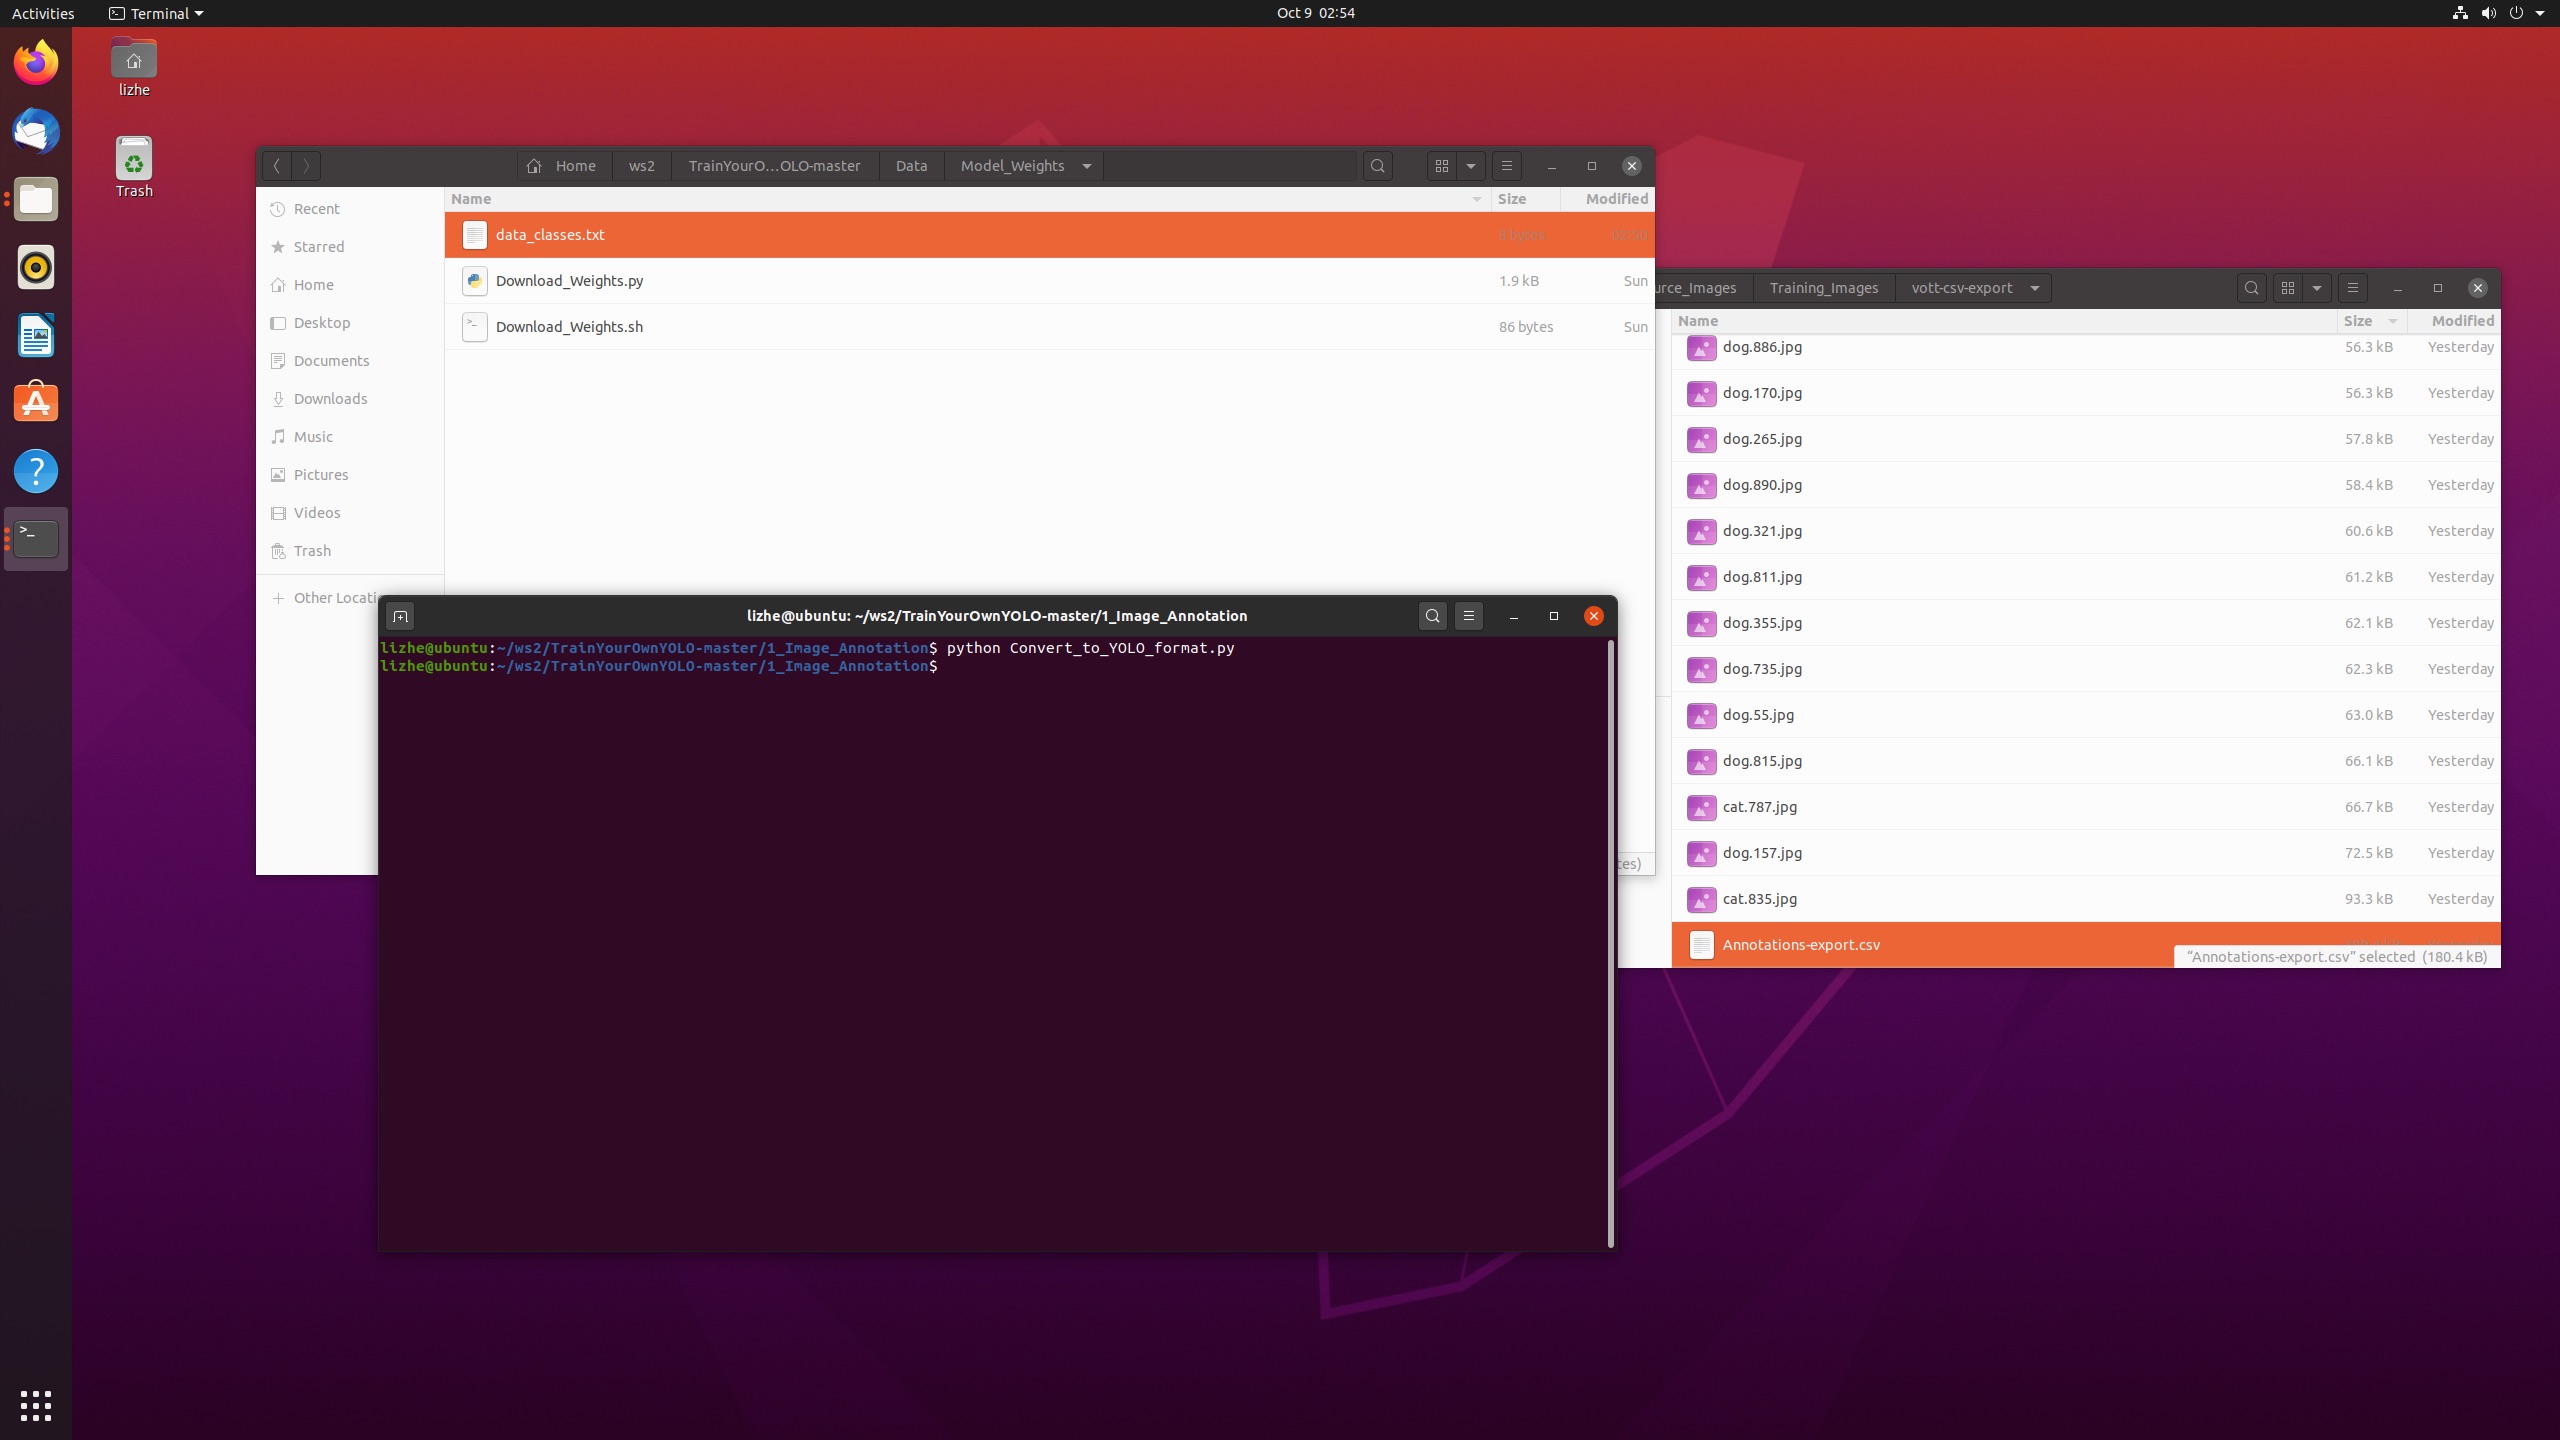The width and height of the screenshot is (2560, 1440).
Task: Select the lizhe home folder desktop icon
Action: pos(134,68)
